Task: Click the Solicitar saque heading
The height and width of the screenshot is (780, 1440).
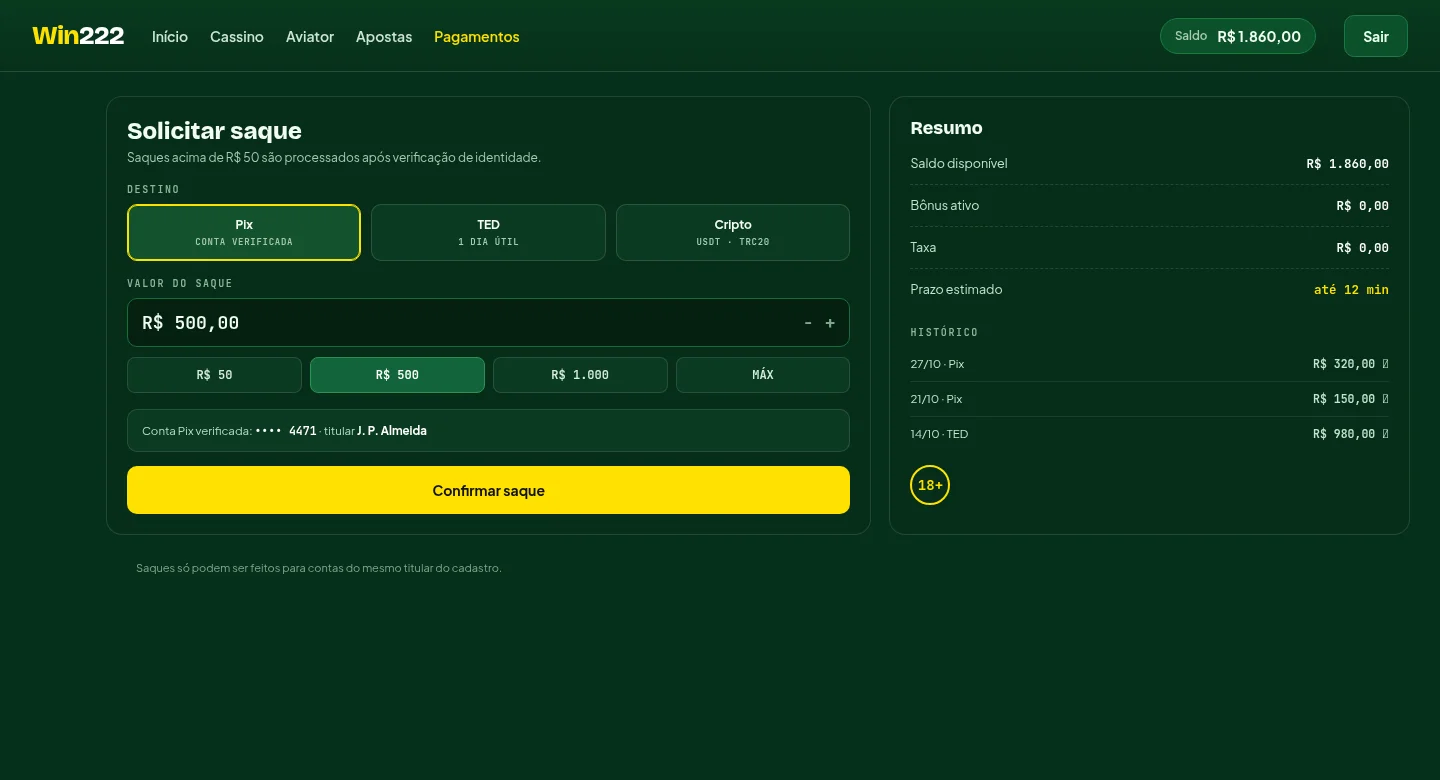Action: [x=214, y=131]
